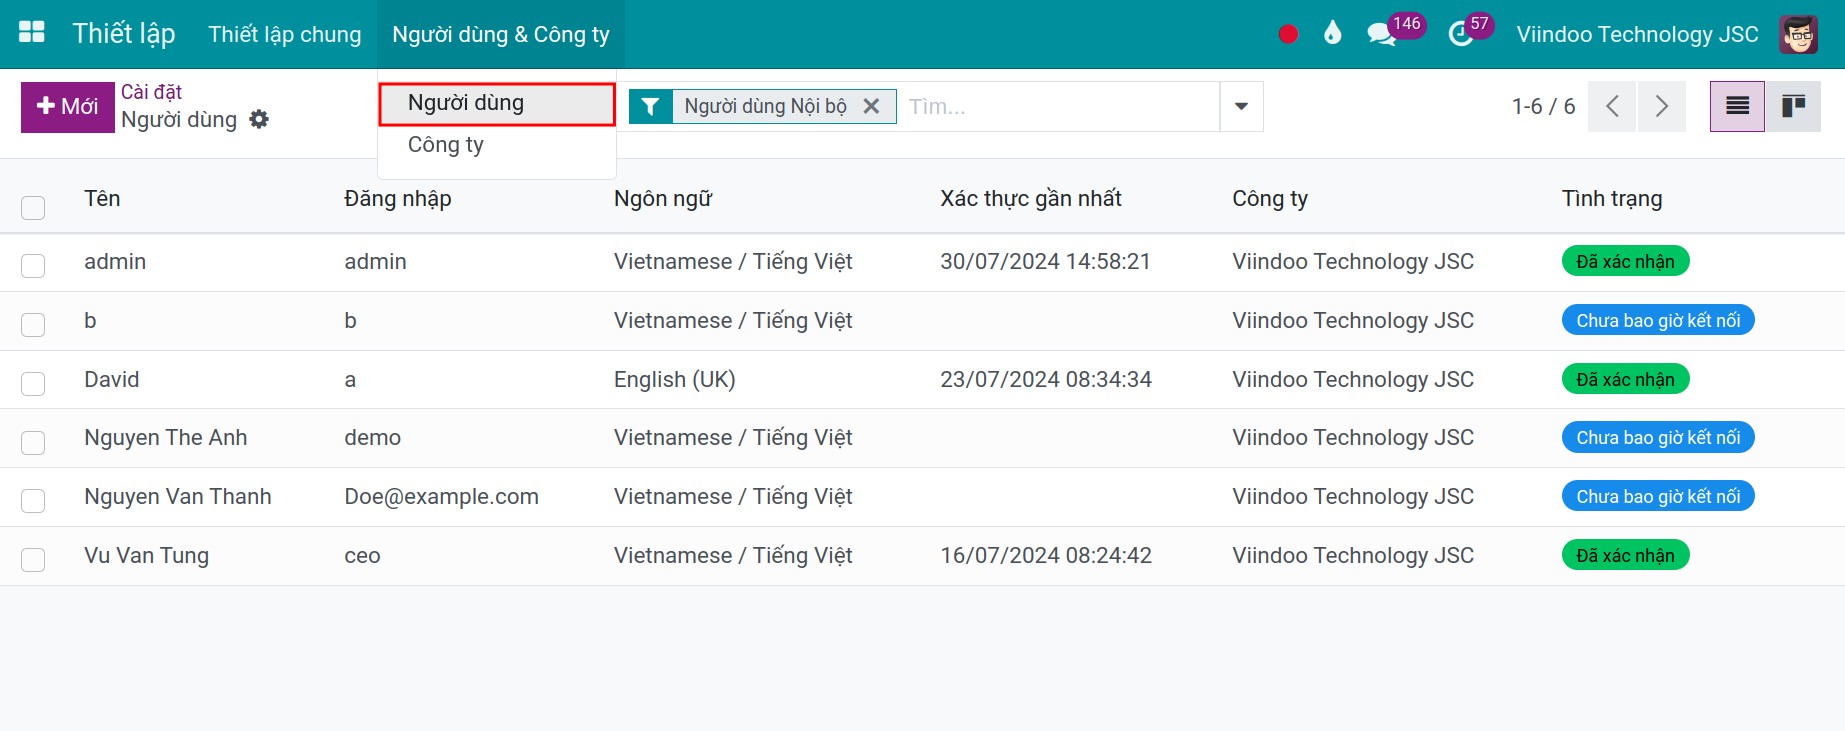Click David's English (UK) language cell
The height and width of the screenshot is (731, 1845).
[x=674, y=379]
